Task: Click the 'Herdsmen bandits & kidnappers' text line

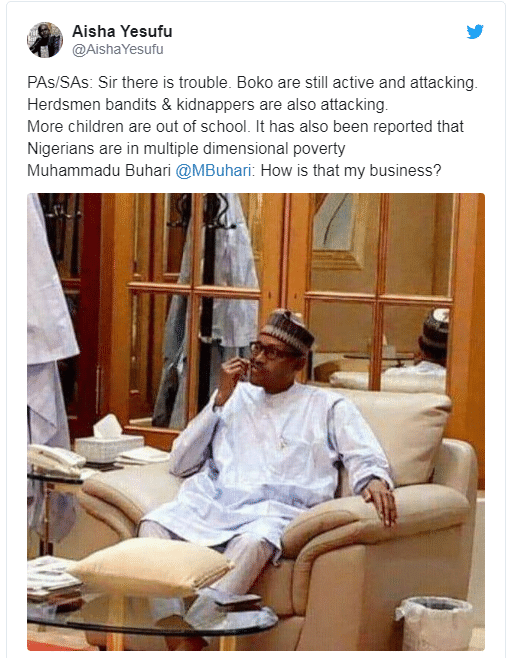Action: point(208,104)
